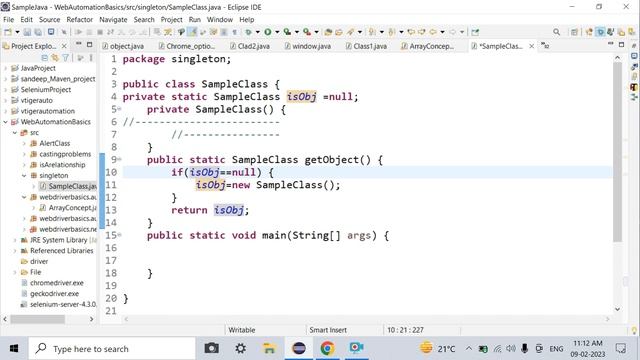
Task: Click the New file toolbar icon
Action: click(x=8, y=32)
